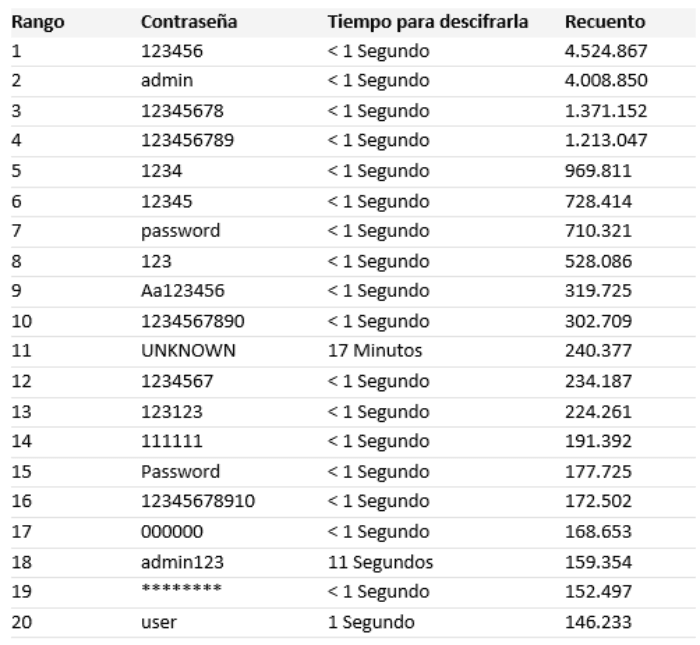Click the count value 4.524.867
Image resolution: width=700 pixels, height=645 pixels.
[606, 50]
